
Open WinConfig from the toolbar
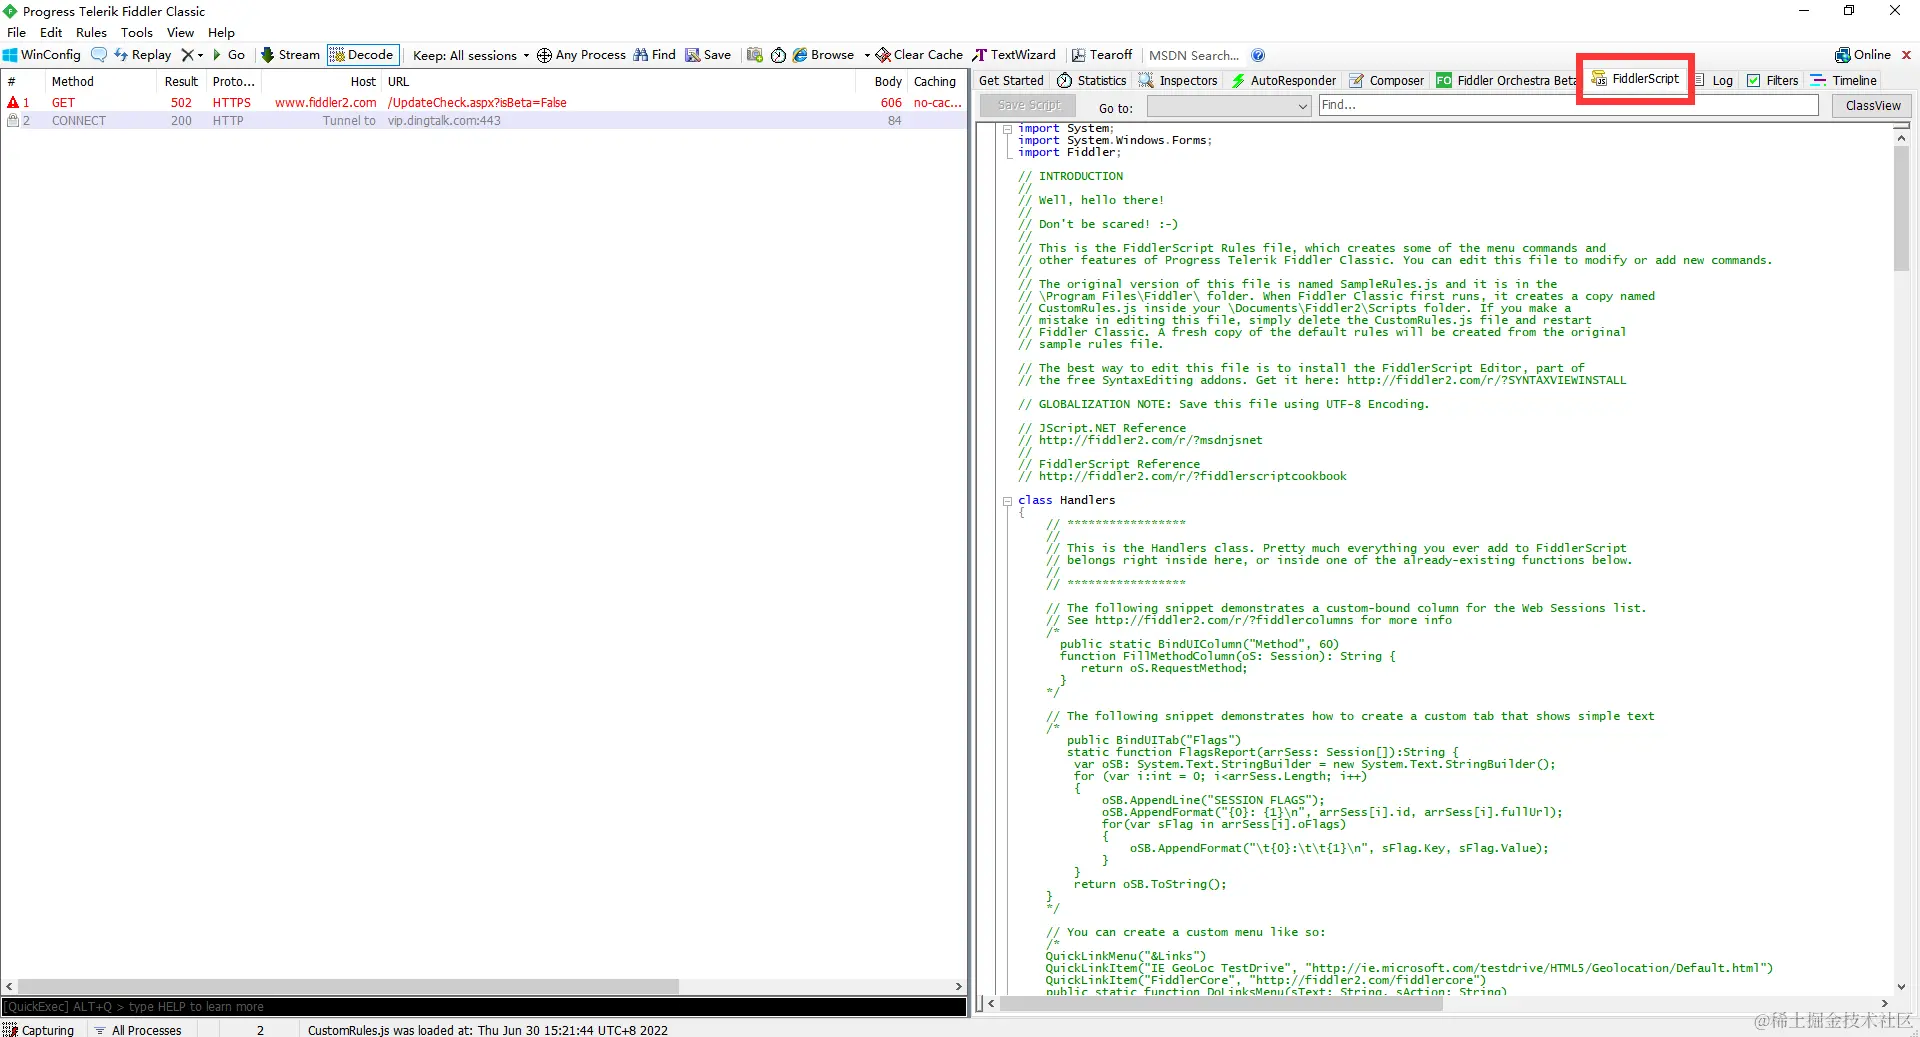[x=42, y=55]
